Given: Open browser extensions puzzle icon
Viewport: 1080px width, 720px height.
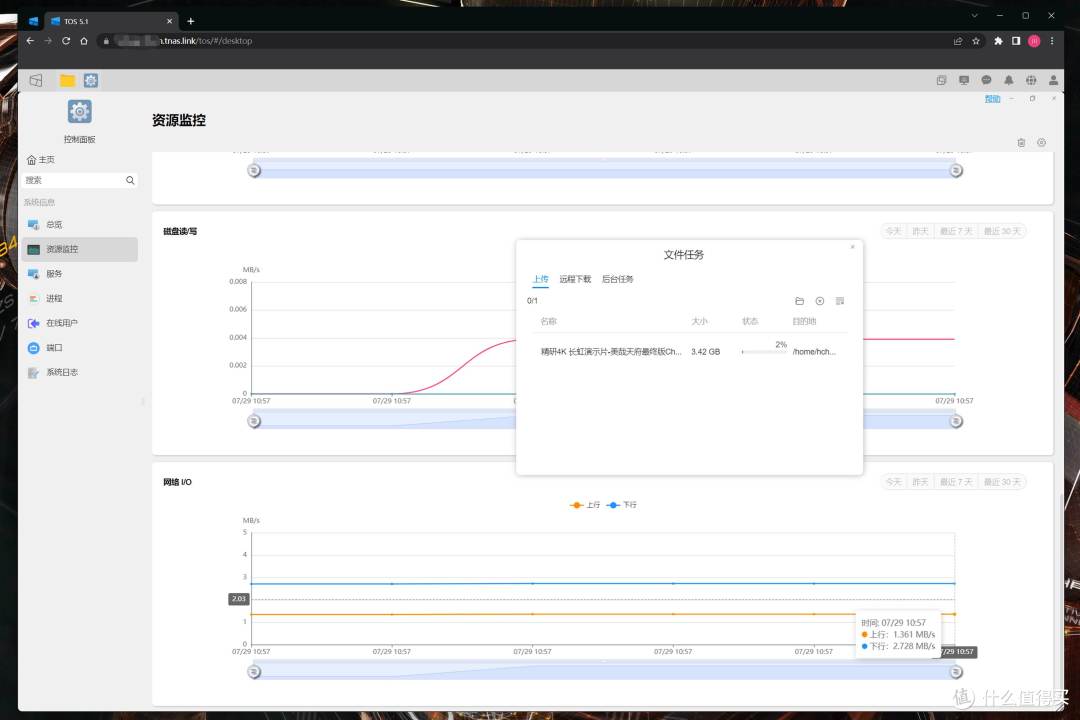Looking at the screenshot, I should pyautogui.click(x=998, y=41).
